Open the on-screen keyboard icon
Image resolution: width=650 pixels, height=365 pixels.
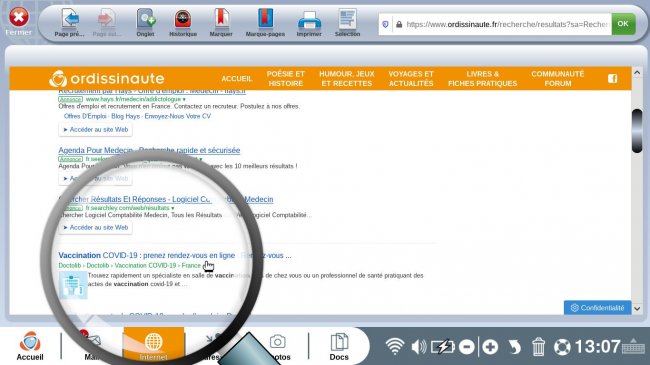point(634,346)
